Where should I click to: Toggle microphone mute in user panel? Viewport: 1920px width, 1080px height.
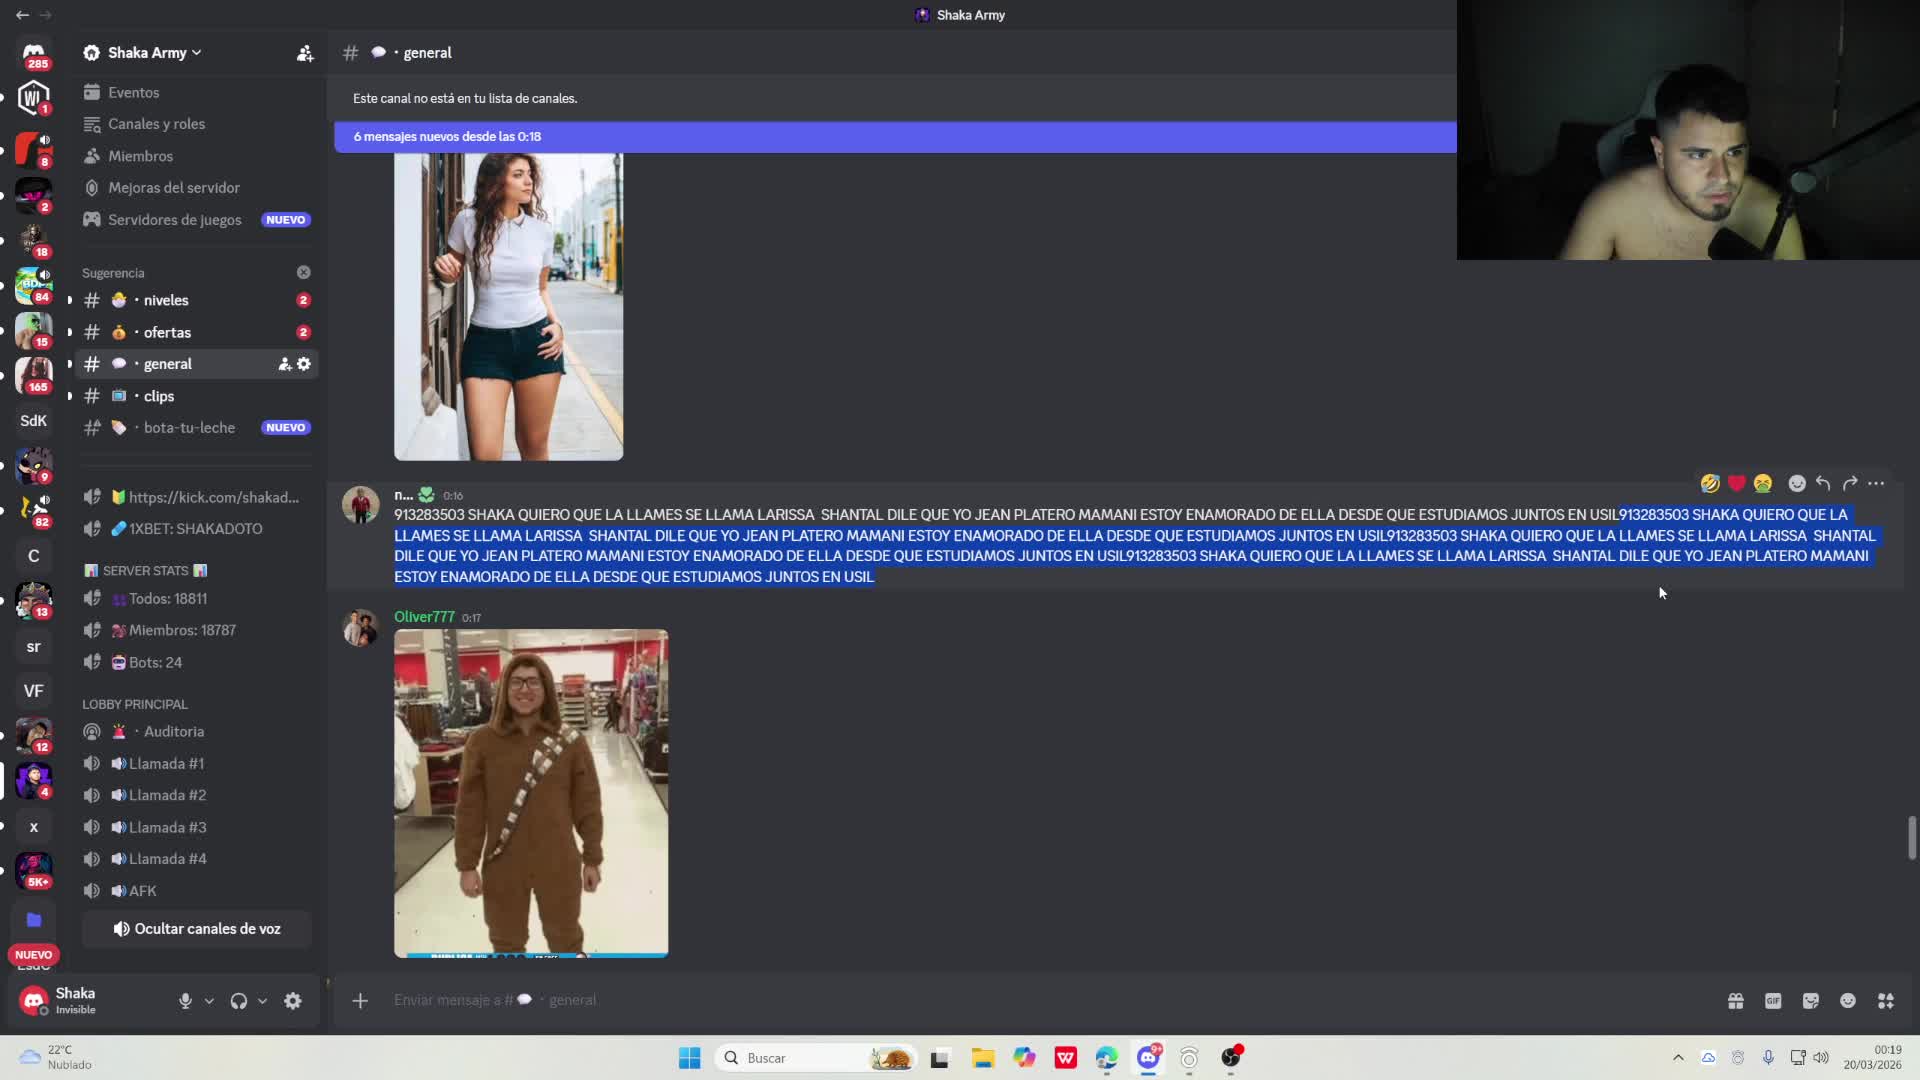pyautogui.click(x=185, y=1001)
